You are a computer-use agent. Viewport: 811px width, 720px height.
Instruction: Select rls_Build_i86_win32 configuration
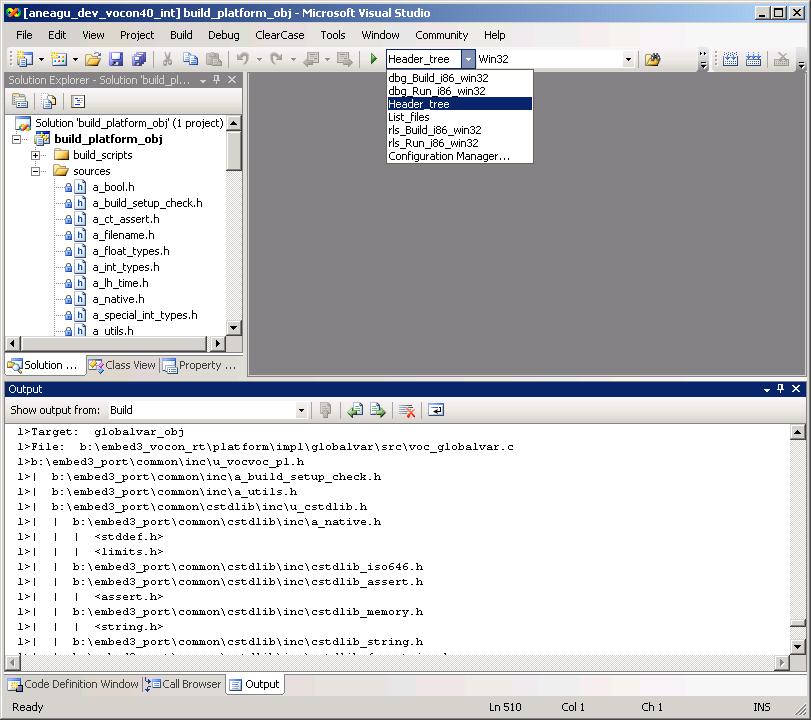[x=460, y=130]
